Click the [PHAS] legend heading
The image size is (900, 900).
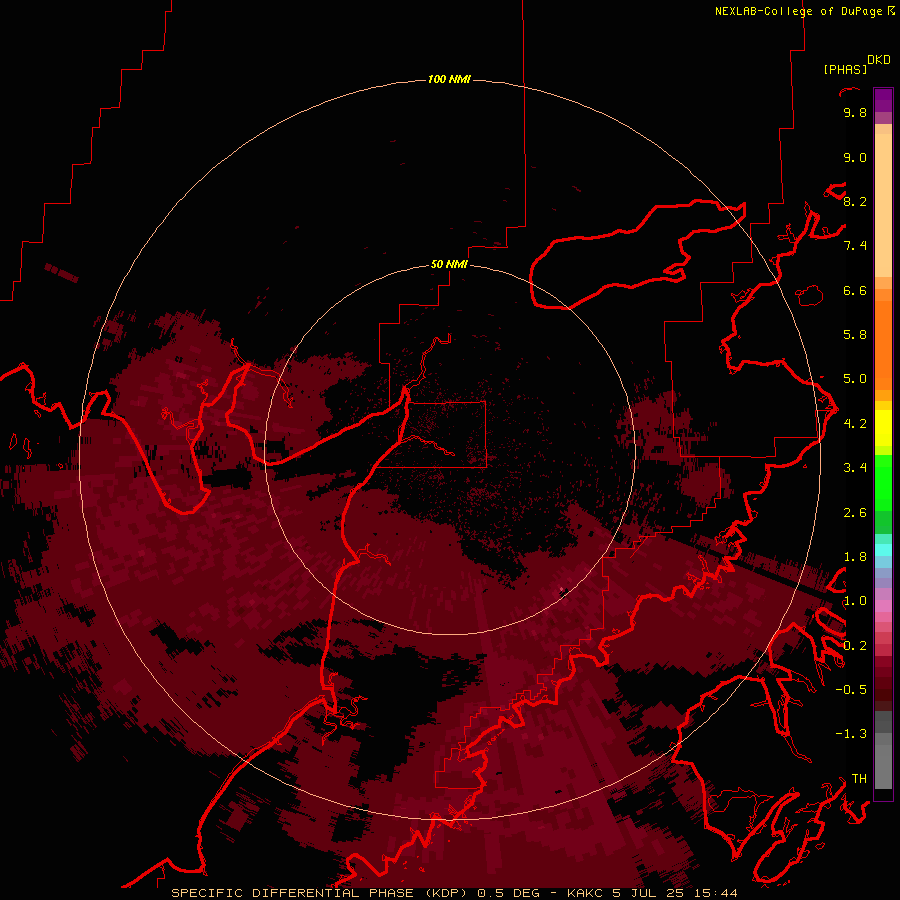coord(845,69)
